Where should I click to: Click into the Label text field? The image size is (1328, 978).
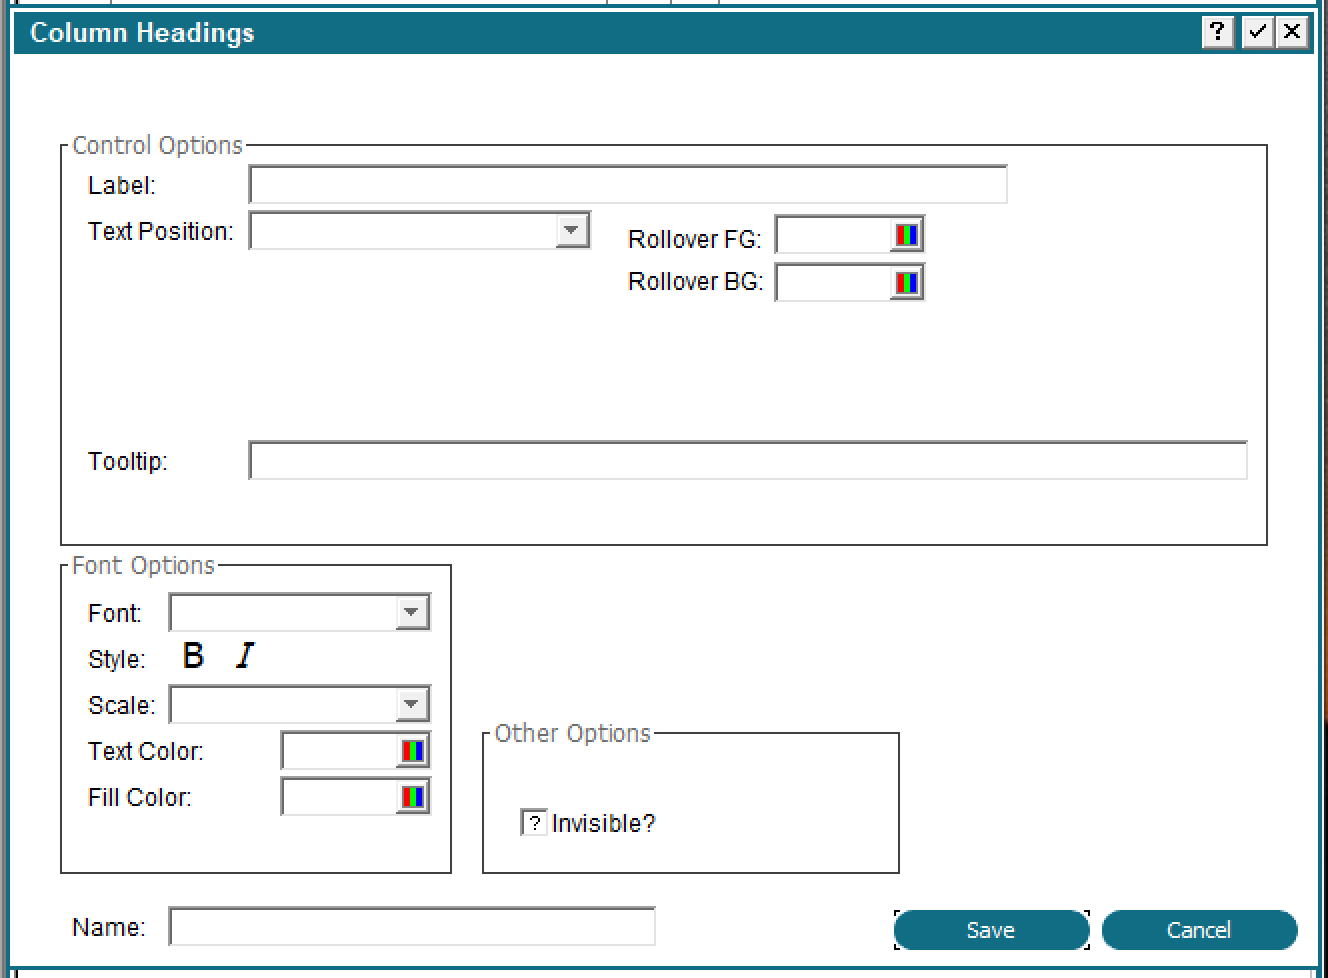pos(627,185)
